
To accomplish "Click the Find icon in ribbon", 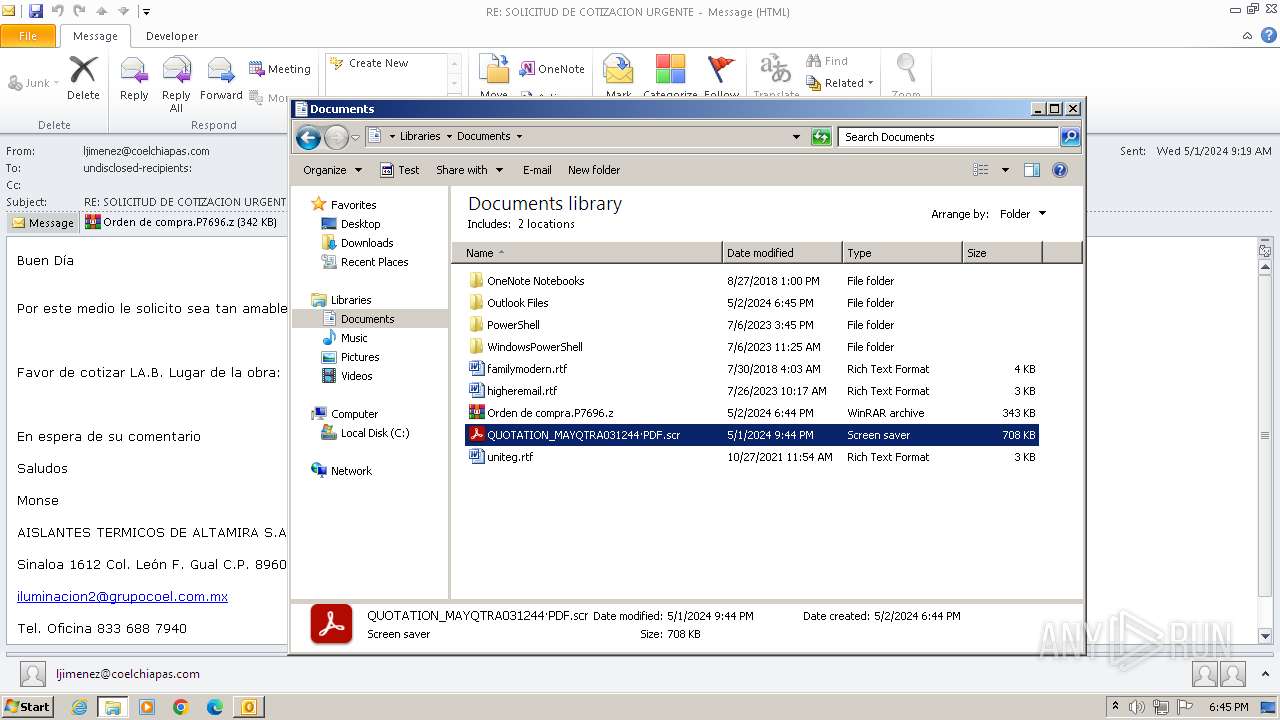I will 826,61.
